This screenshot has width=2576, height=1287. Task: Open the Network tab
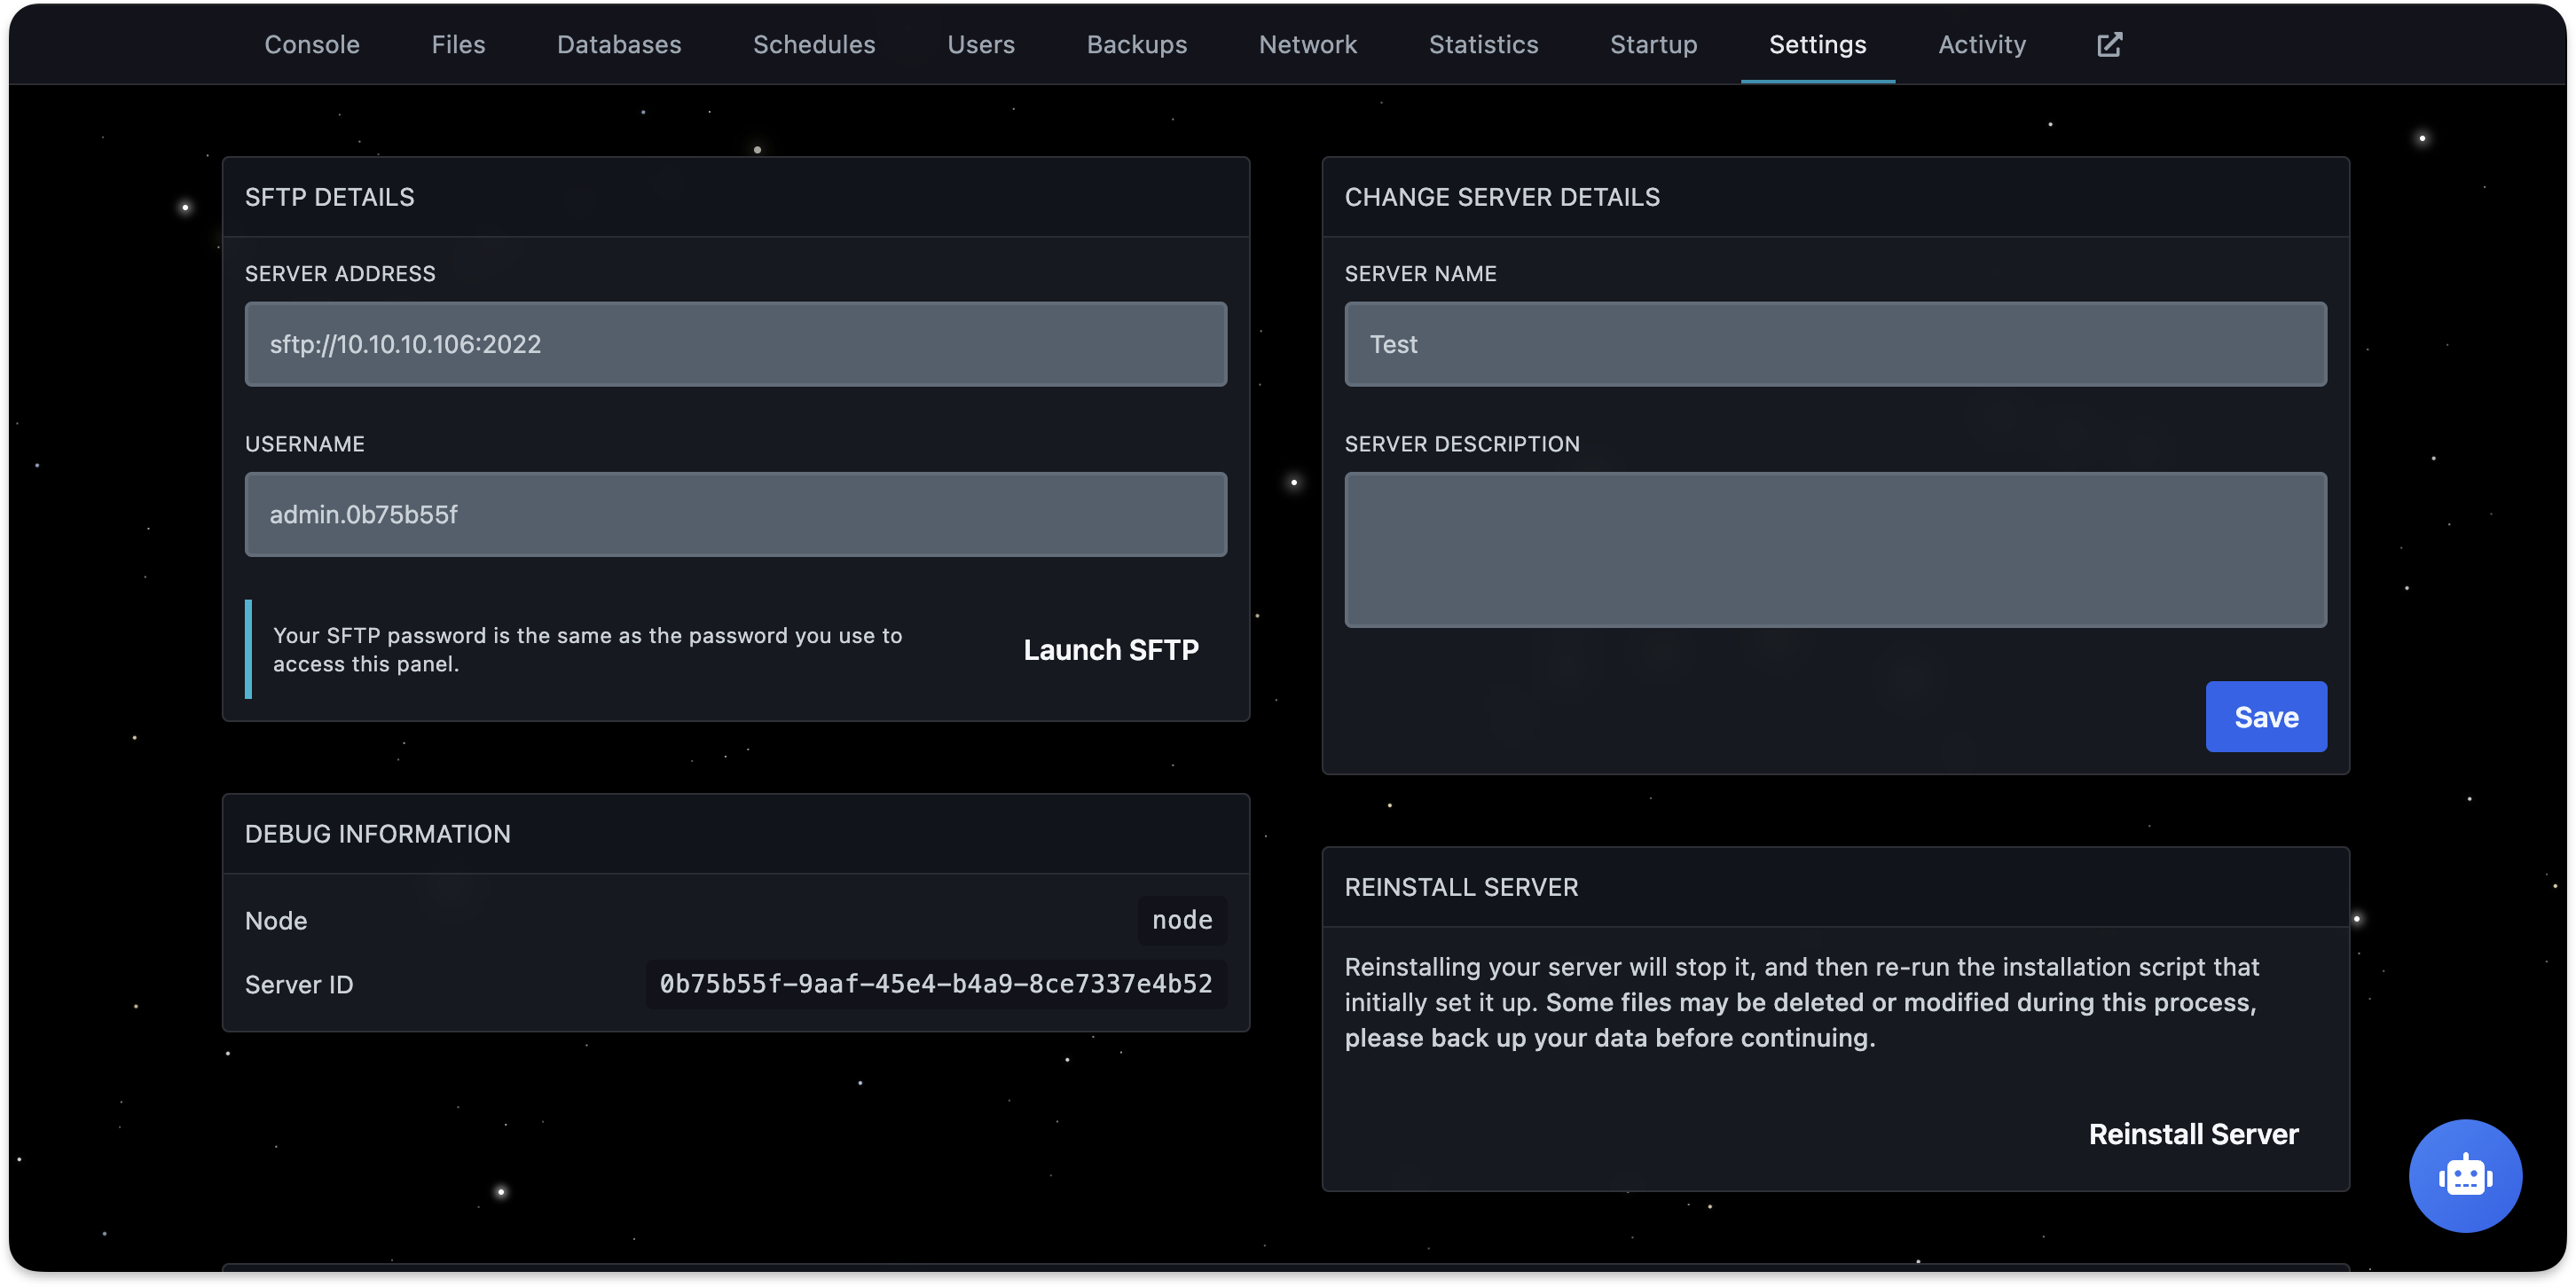tap(1308, 45)
